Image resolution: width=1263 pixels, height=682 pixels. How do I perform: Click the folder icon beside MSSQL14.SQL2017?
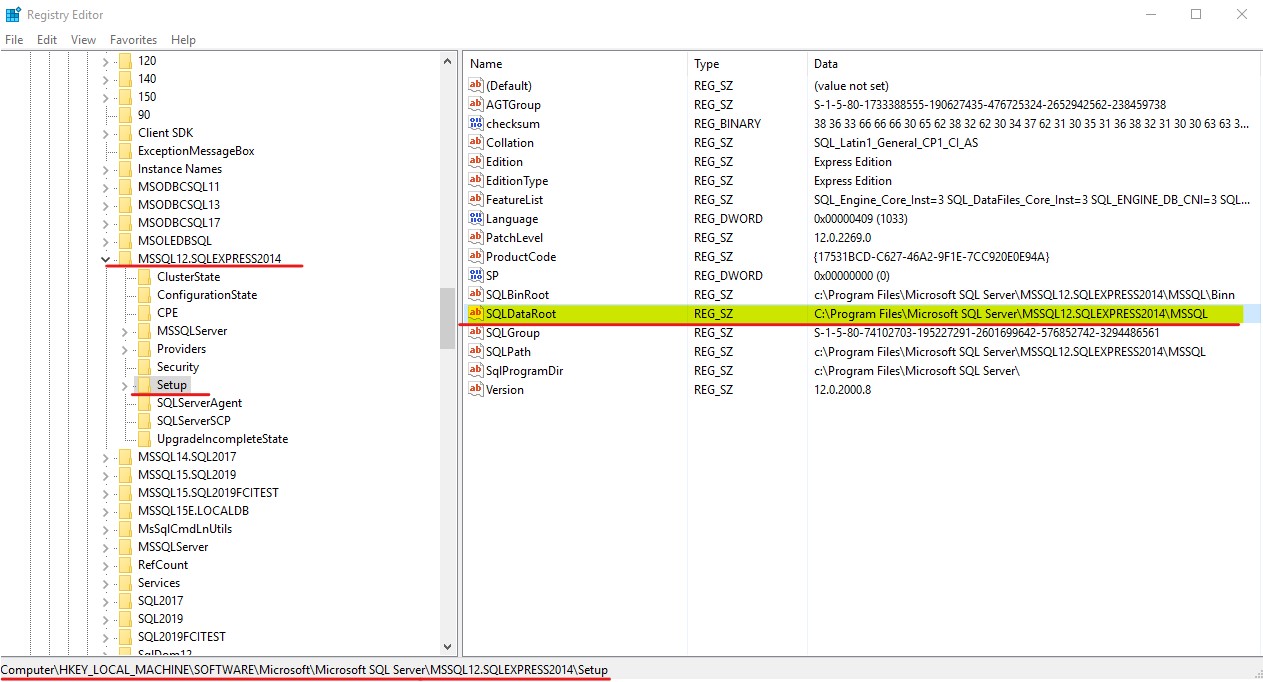point(125,457)
